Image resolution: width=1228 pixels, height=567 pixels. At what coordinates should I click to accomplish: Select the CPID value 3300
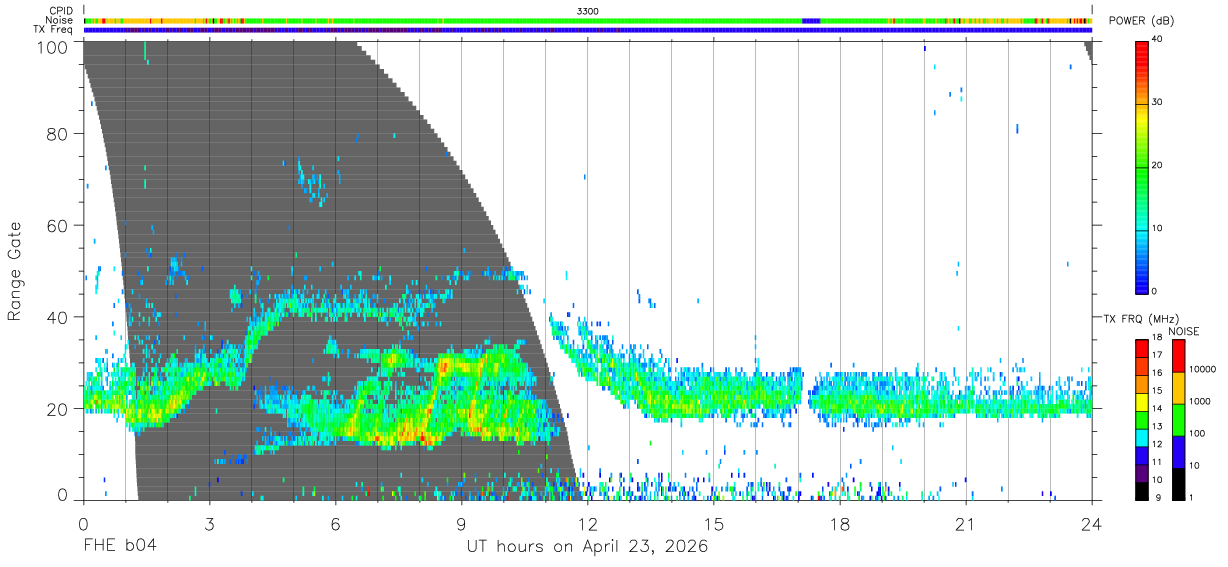click(x=588, y=11)
